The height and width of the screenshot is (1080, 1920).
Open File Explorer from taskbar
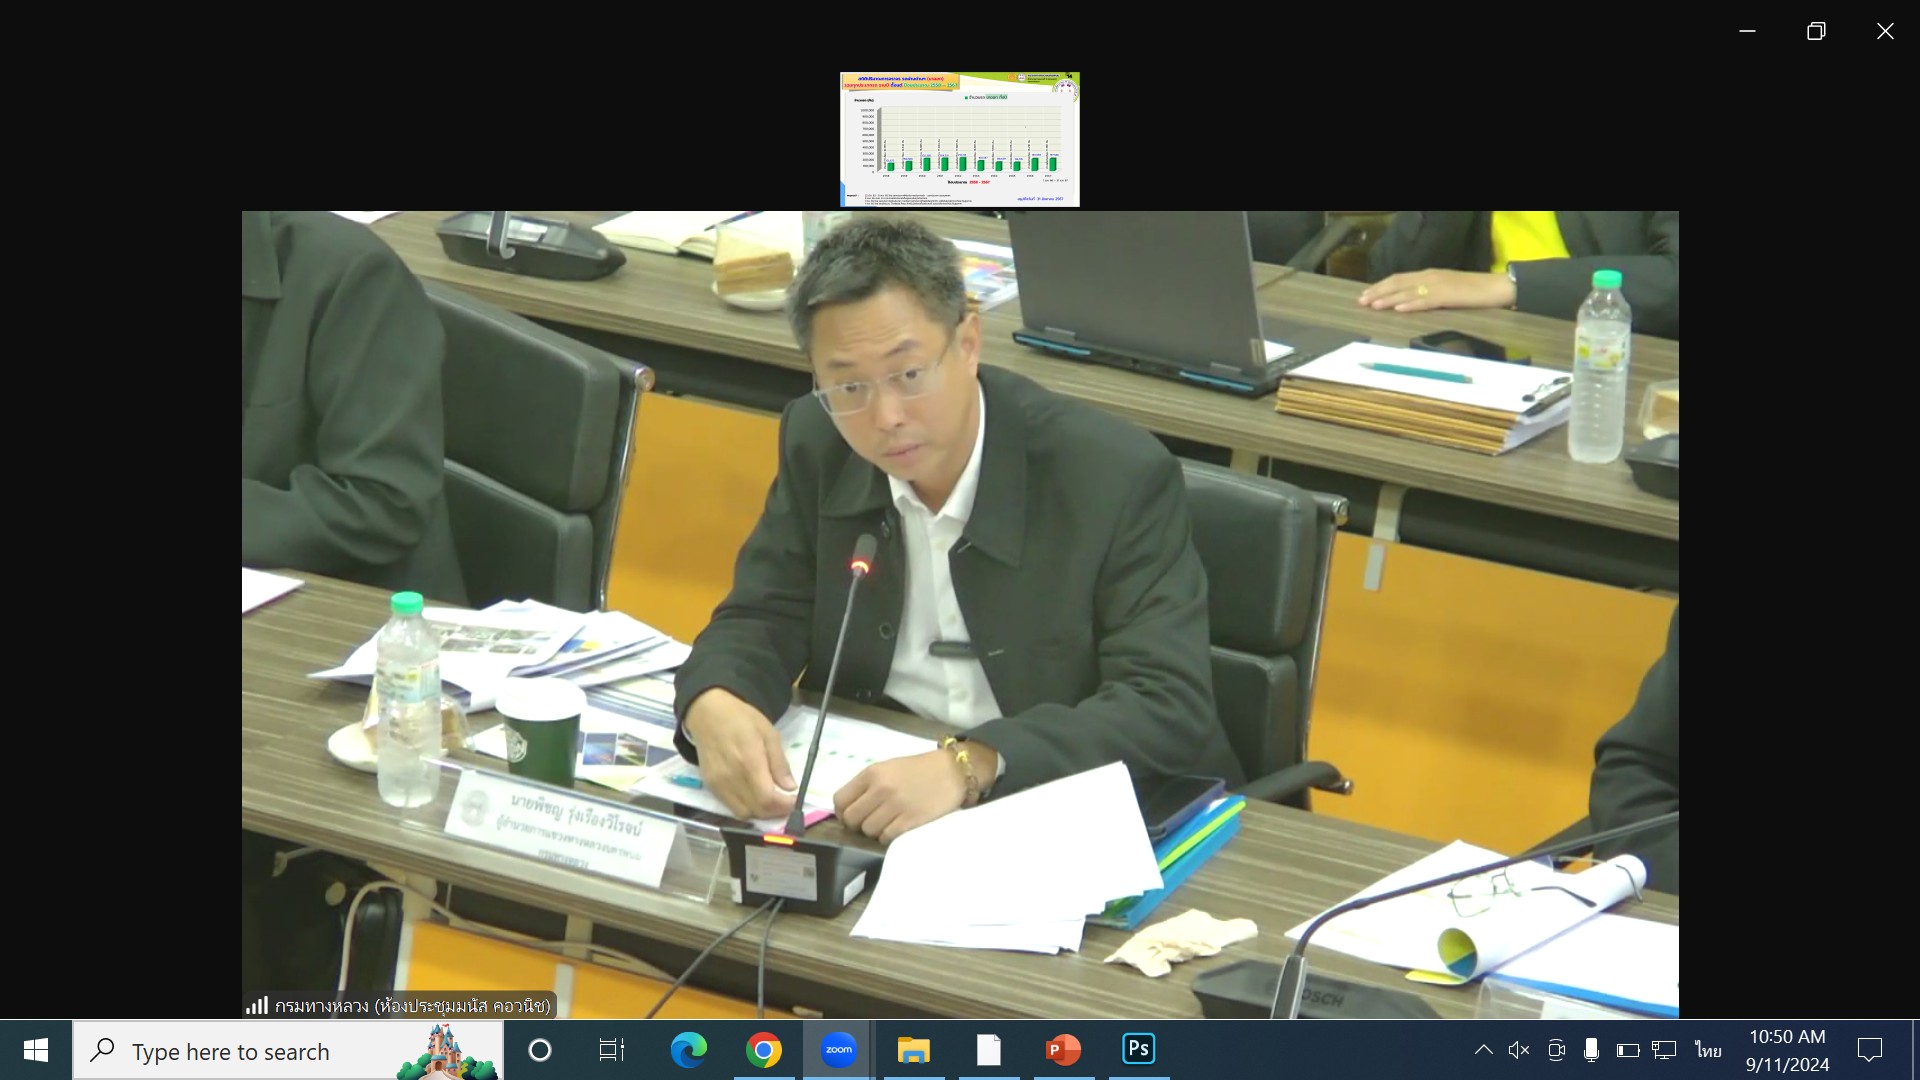[x=913, y=1050]
